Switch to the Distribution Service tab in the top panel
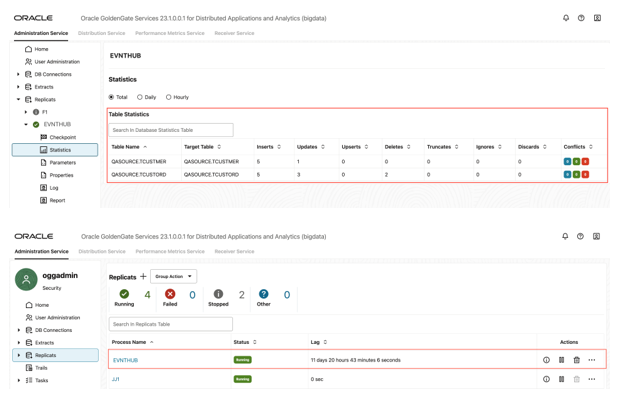This screenshot has width=622, height=409. coord(102,33)
